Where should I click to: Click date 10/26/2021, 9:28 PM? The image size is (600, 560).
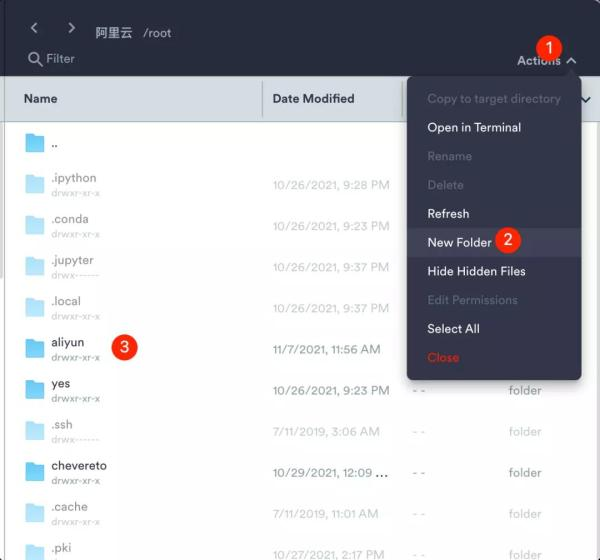tap(331, 185)
